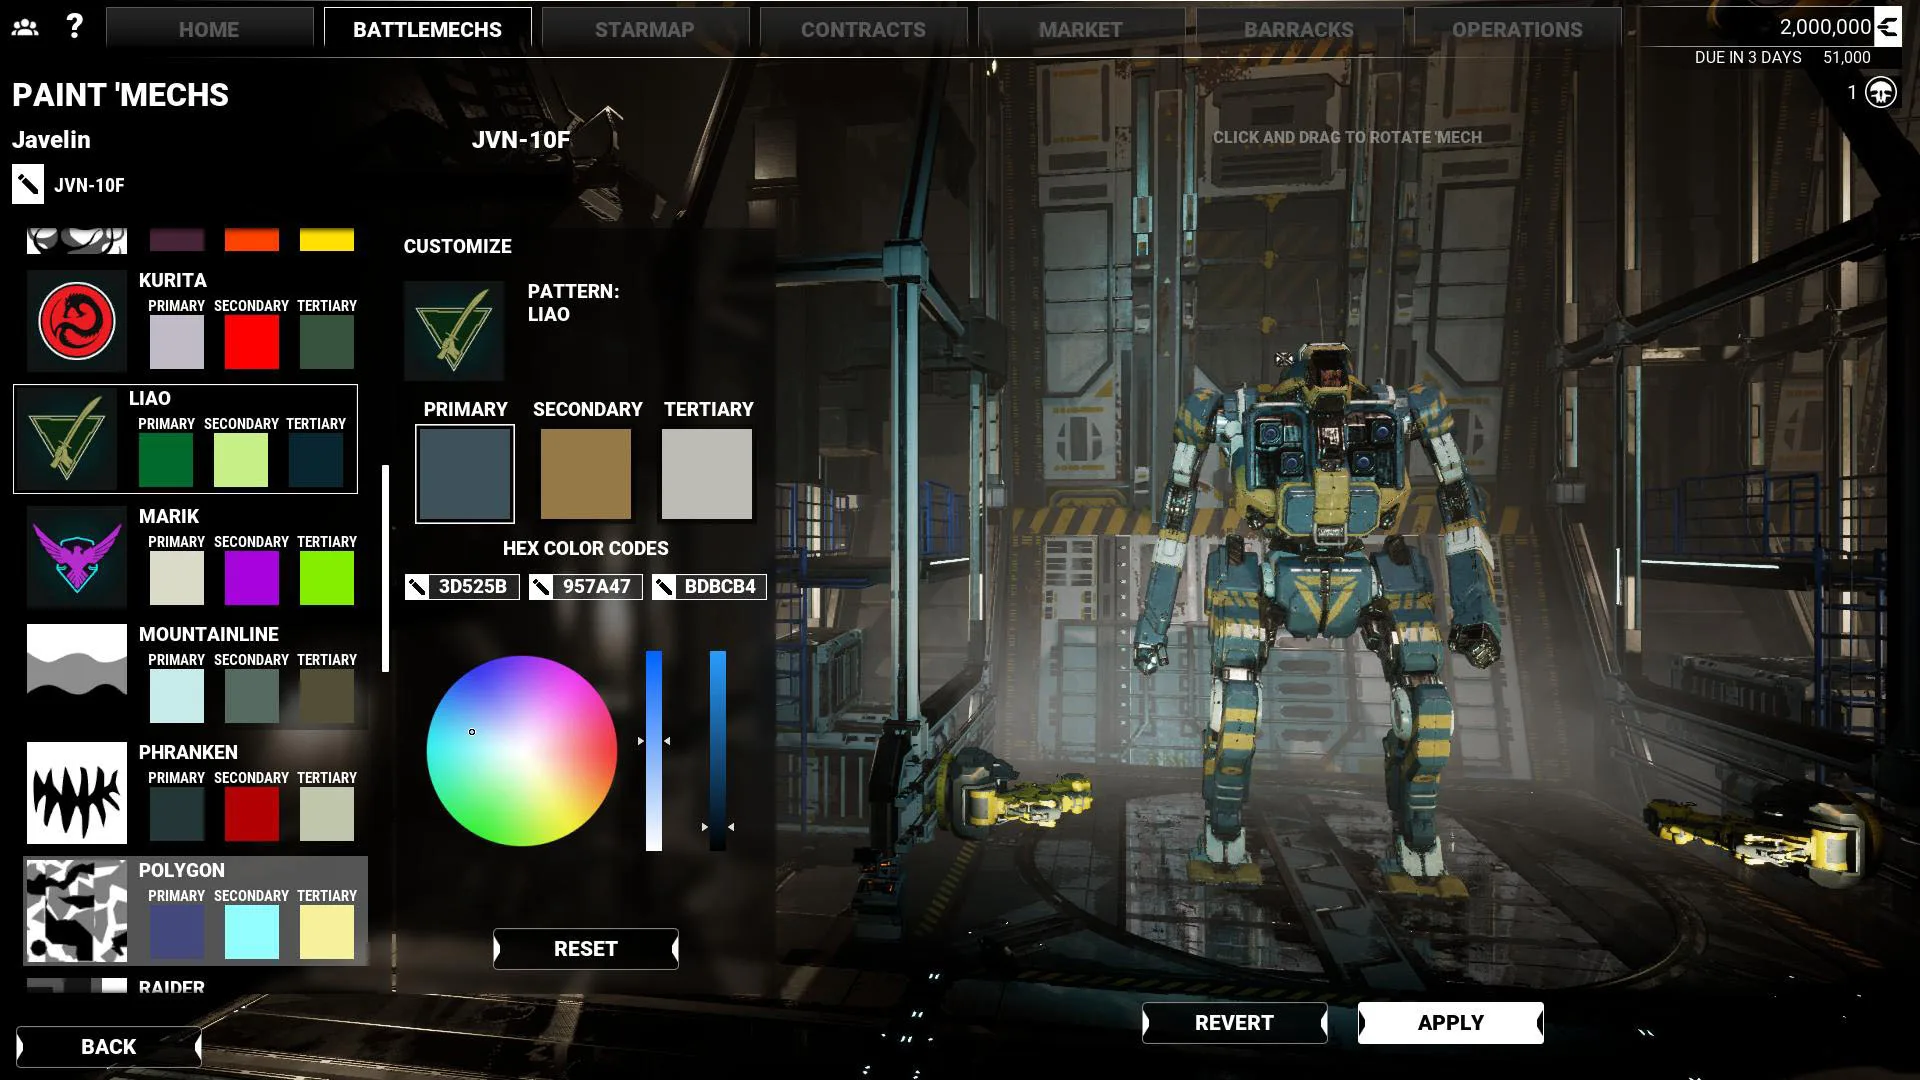
Task: Open the BARRACKS tab
Action: 1299,29
